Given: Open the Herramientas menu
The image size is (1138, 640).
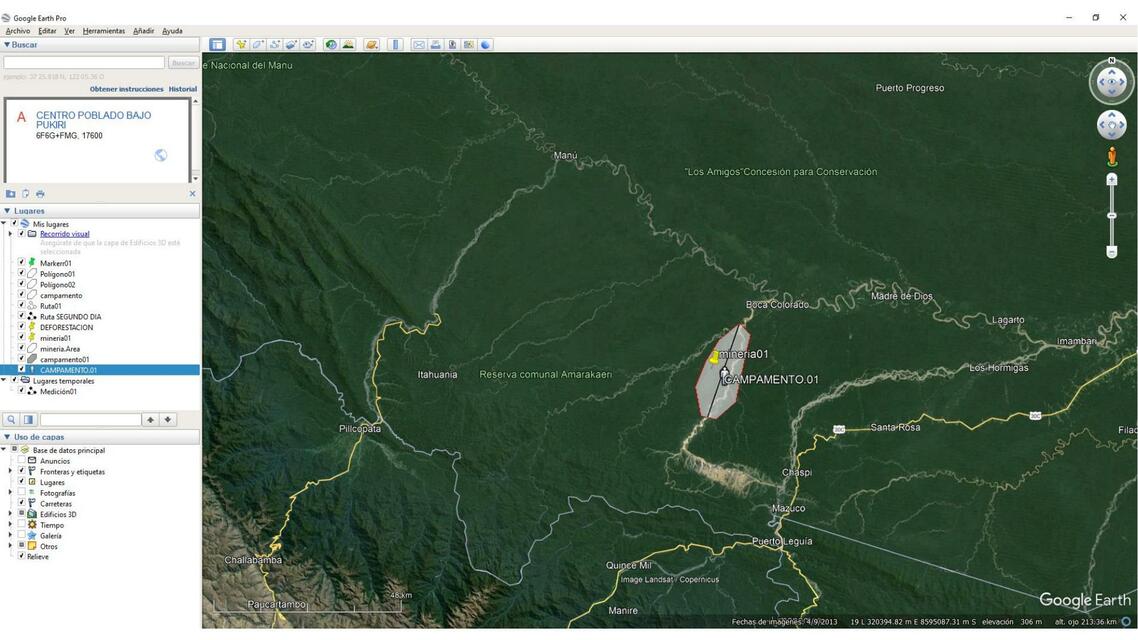Looking at the screenshot, I should 104,31.
